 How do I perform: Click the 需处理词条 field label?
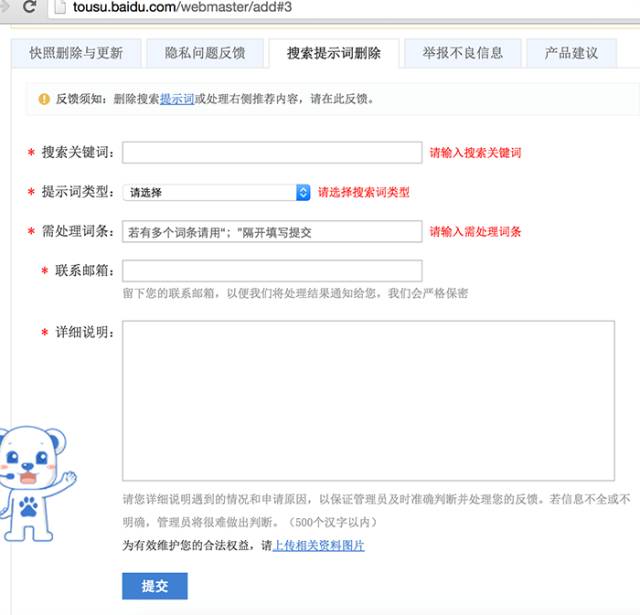78,231
